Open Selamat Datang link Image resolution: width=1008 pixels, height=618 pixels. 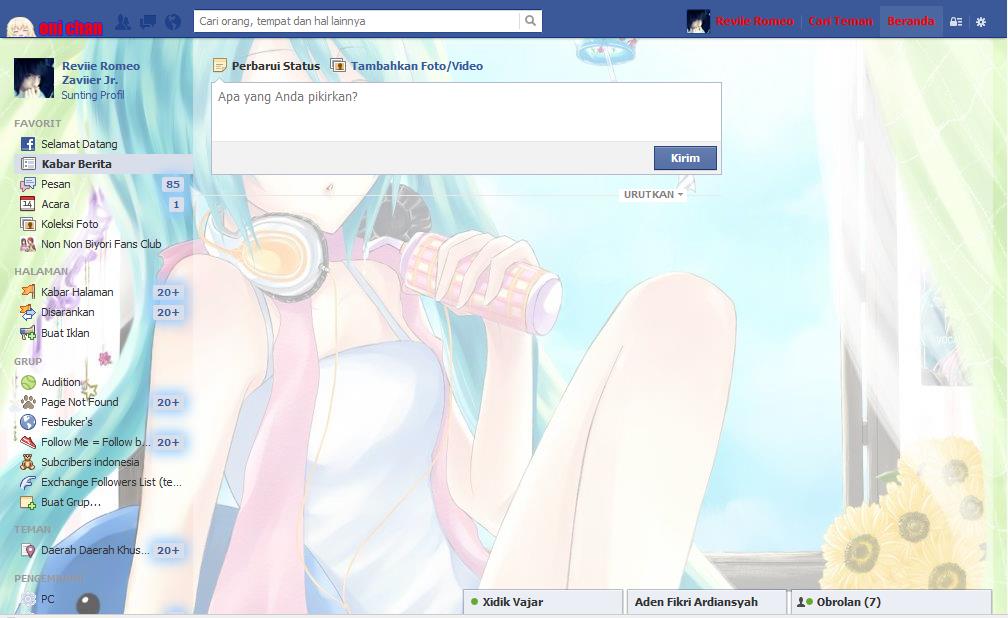click(79, 144)
